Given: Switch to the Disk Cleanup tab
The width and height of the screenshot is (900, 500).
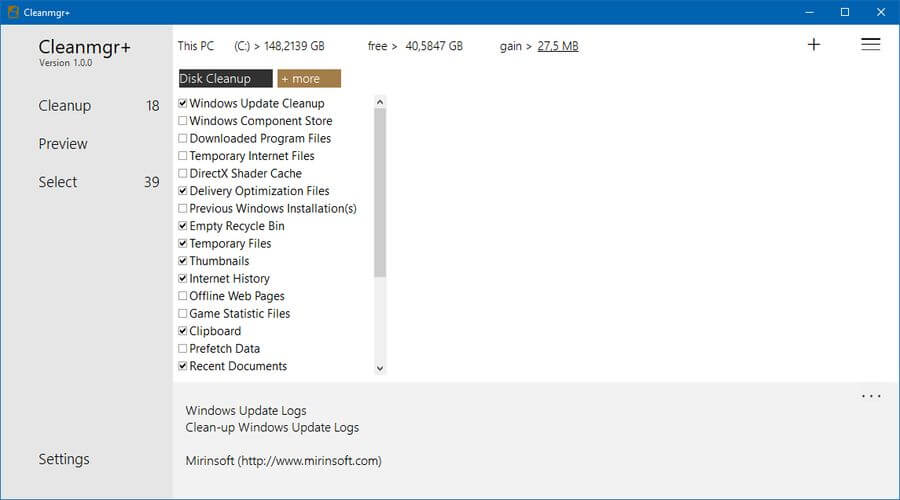Looking at the screenshot, I should point(226,79).
